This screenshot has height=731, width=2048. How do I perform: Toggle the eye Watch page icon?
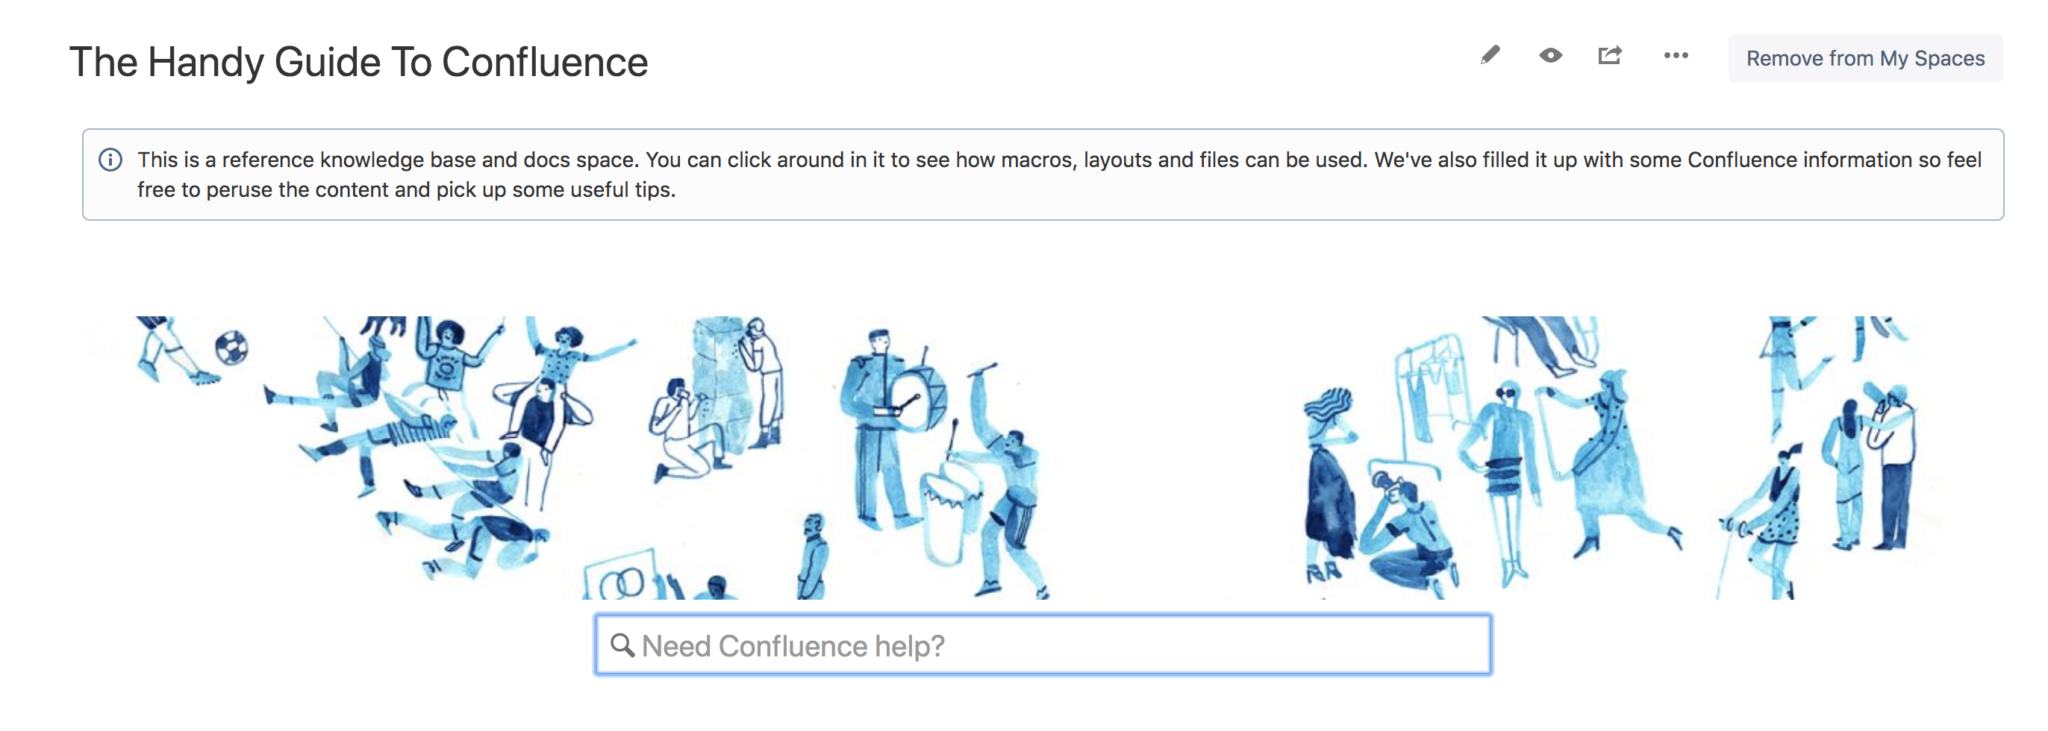(1550, 56)
